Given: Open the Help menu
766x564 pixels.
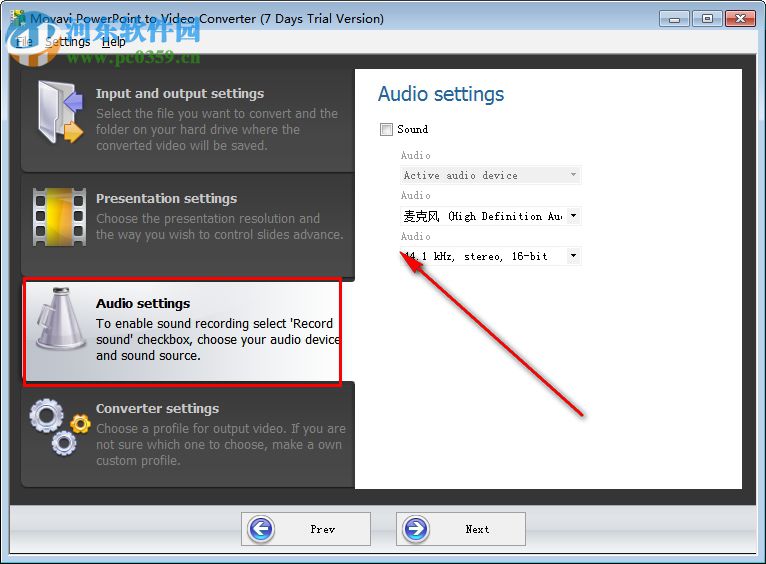Looking at the screenshot, I should click(114, 42).
